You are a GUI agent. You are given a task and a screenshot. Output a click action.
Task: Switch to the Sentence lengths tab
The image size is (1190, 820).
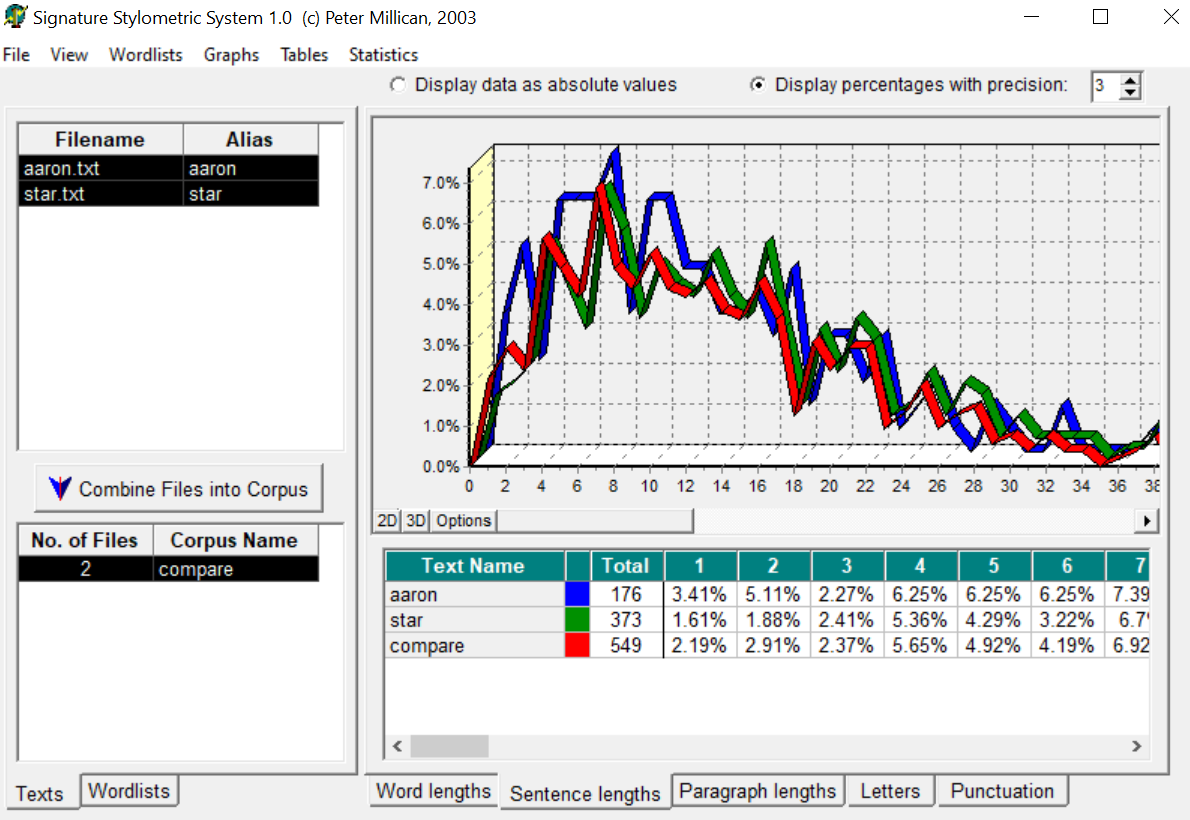click(585, 793)
